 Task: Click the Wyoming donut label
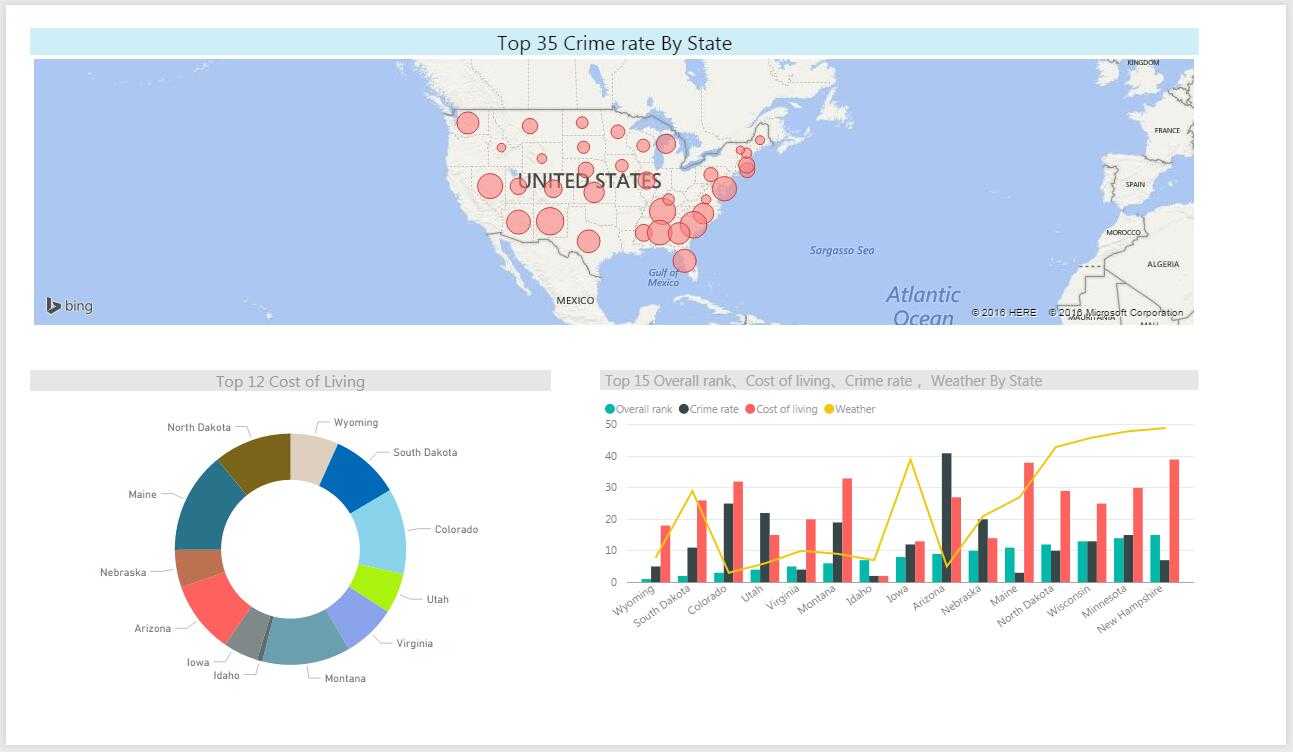coord(356,423)
